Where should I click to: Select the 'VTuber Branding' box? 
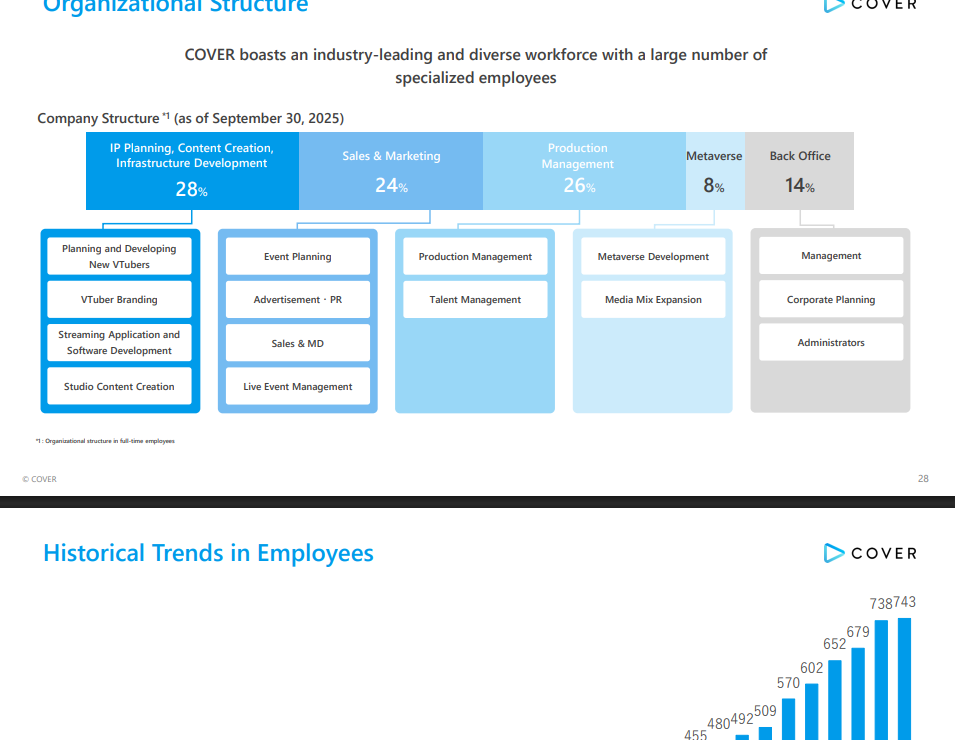coord(119,300)
